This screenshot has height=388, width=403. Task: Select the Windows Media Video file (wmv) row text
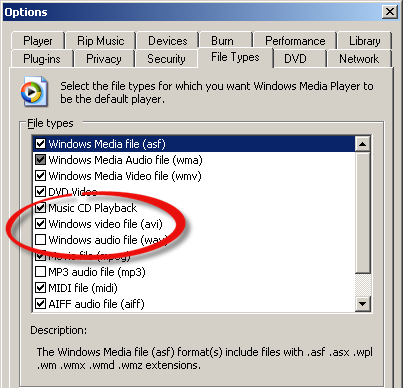[x=125, y=176]
